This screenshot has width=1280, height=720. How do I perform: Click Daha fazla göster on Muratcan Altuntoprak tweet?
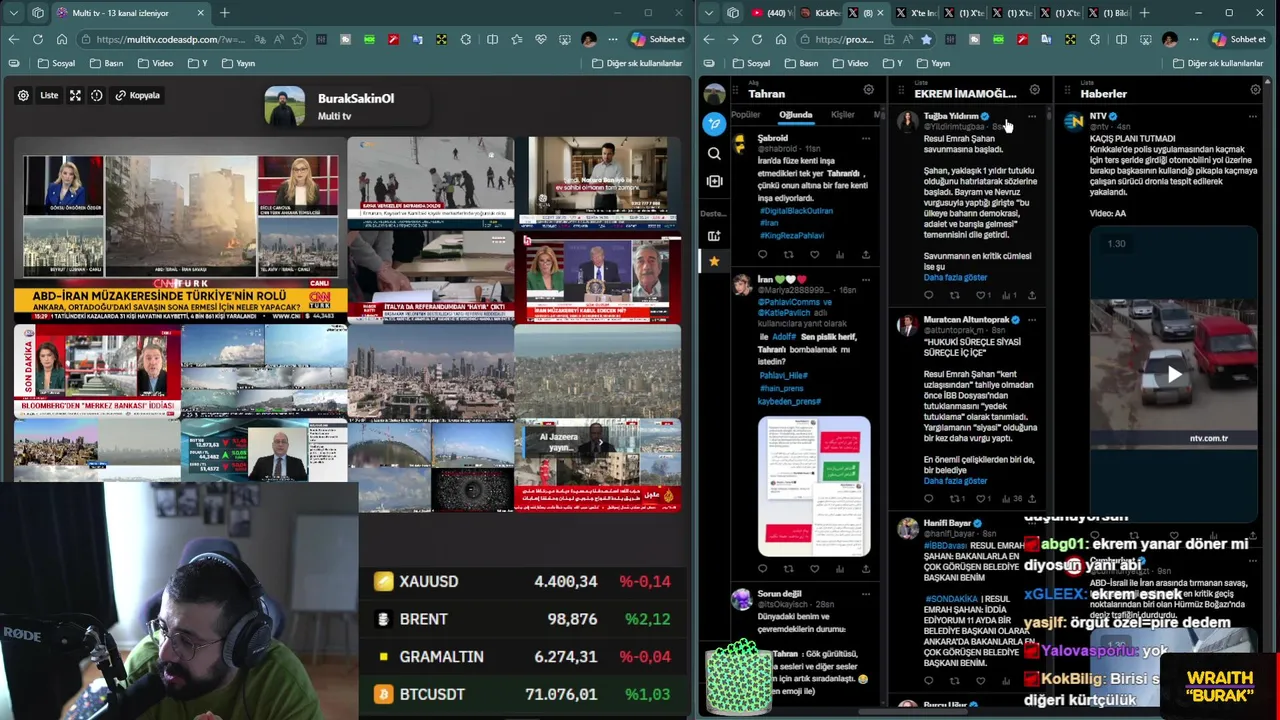[955, 481]
